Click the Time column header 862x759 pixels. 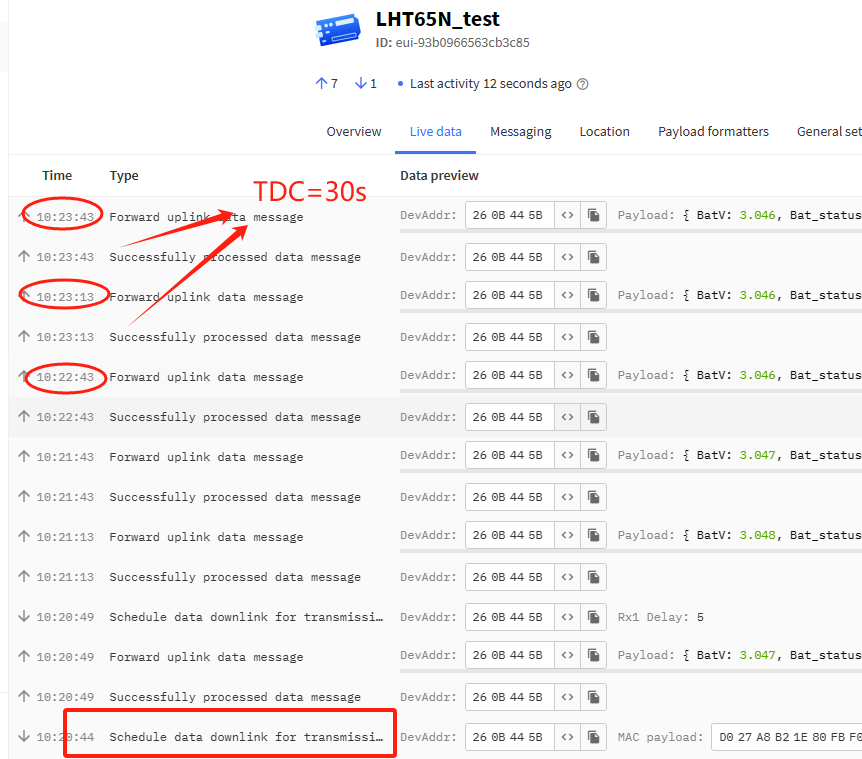57,175
